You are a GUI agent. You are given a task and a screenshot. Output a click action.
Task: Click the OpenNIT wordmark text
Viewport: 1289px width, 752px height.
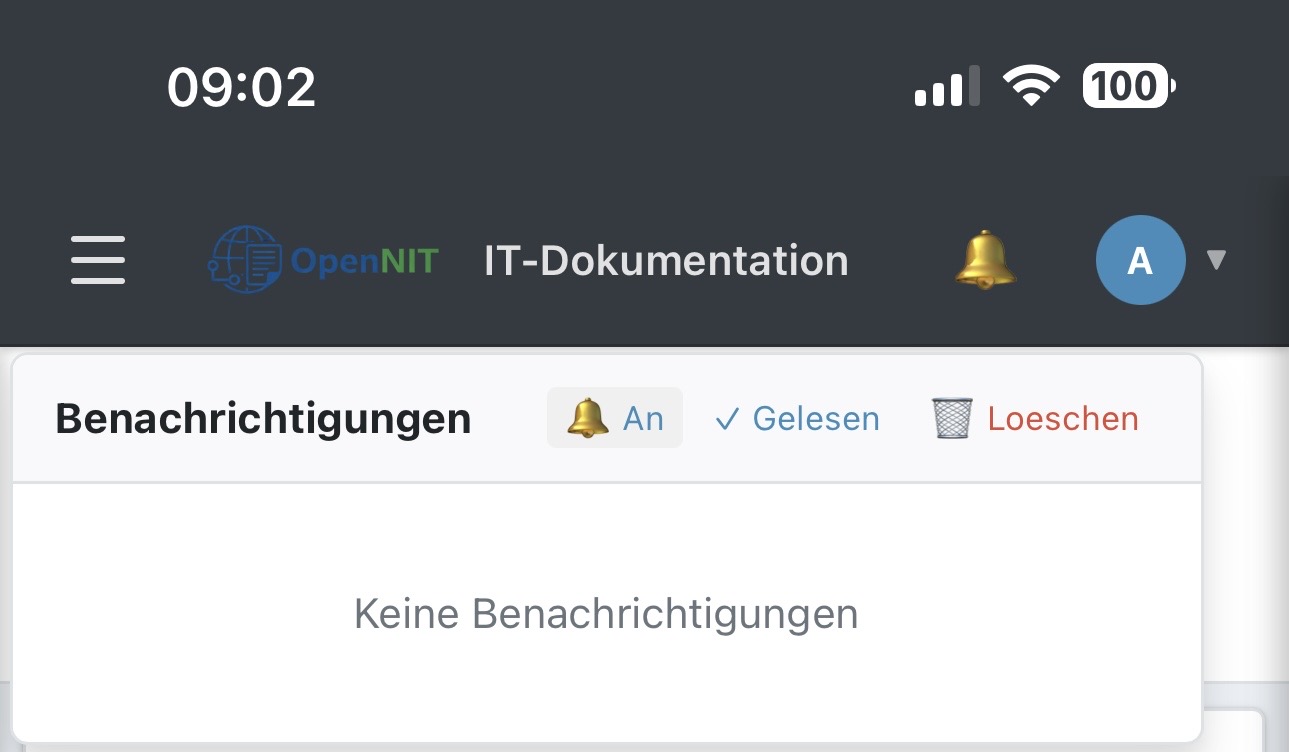(x=365, y=261)
